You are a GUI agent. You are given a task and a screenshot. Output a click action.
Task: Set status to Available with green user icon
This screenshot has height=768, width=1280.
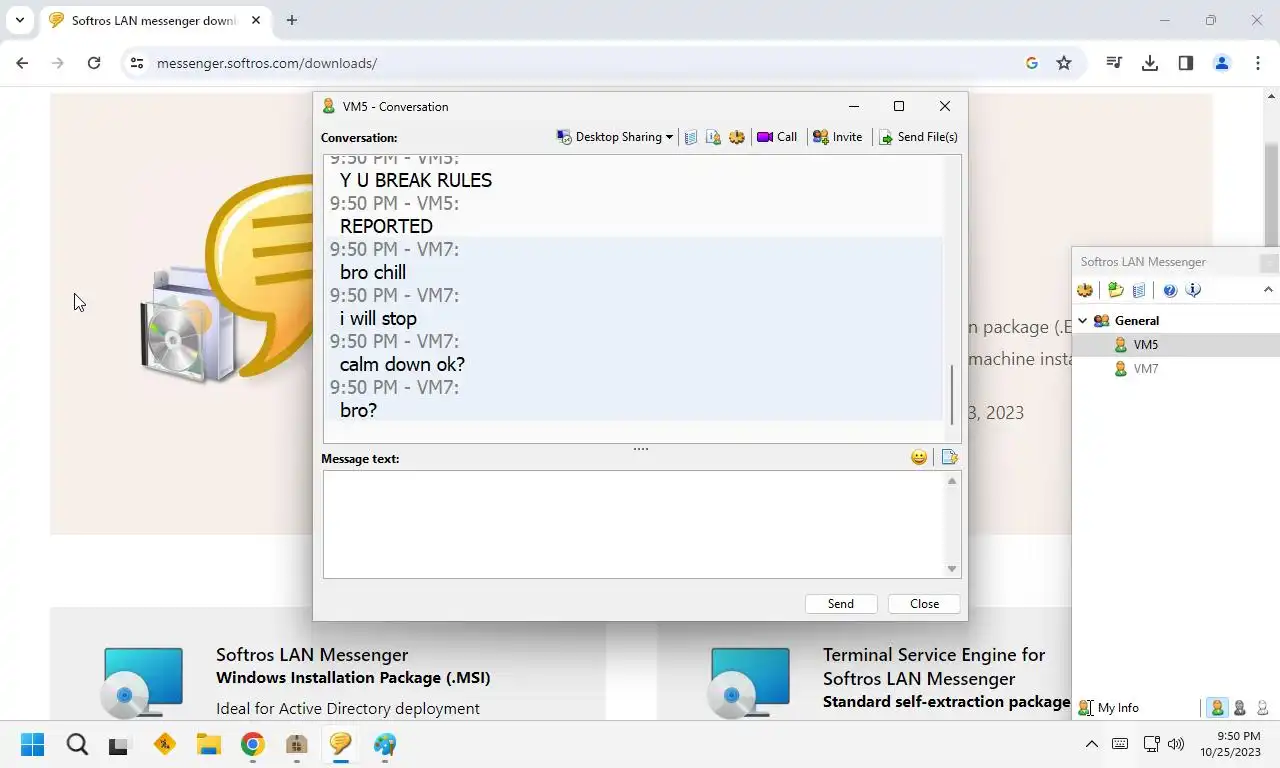(x=1217, y=707)
